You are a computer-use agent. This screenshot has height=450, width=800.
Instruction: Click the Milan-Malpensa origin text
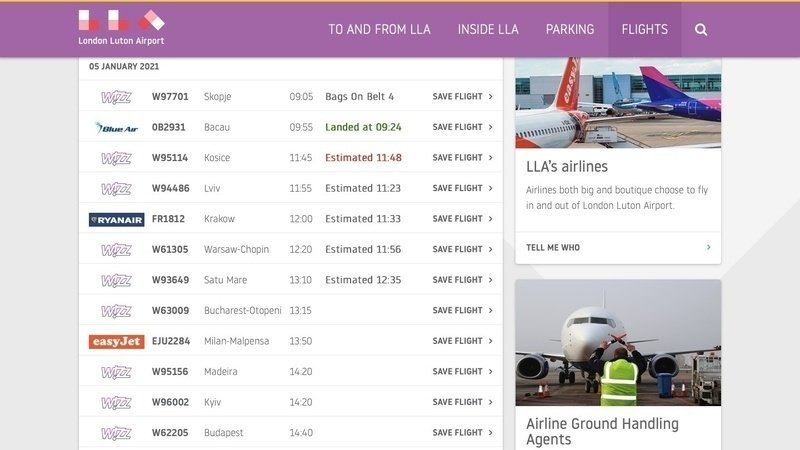tap(236, 341)
